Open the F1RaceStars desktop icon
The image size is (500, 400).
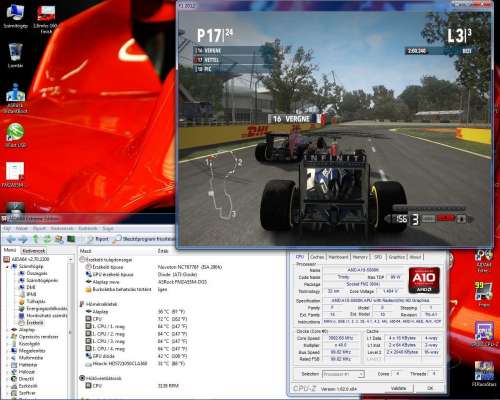pyautogui.click(x=484, y=374)
